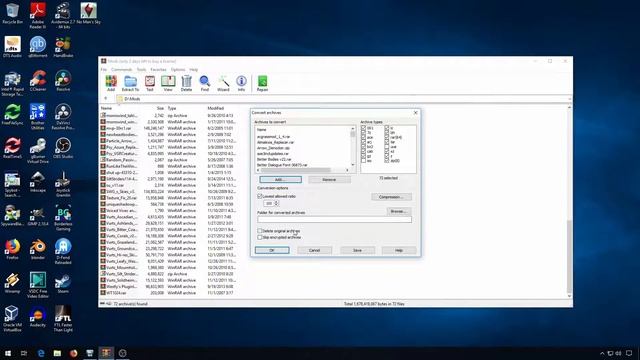Click the Info toolbar icon
This screenshot has width=640, height=360.
click(241, 83)
